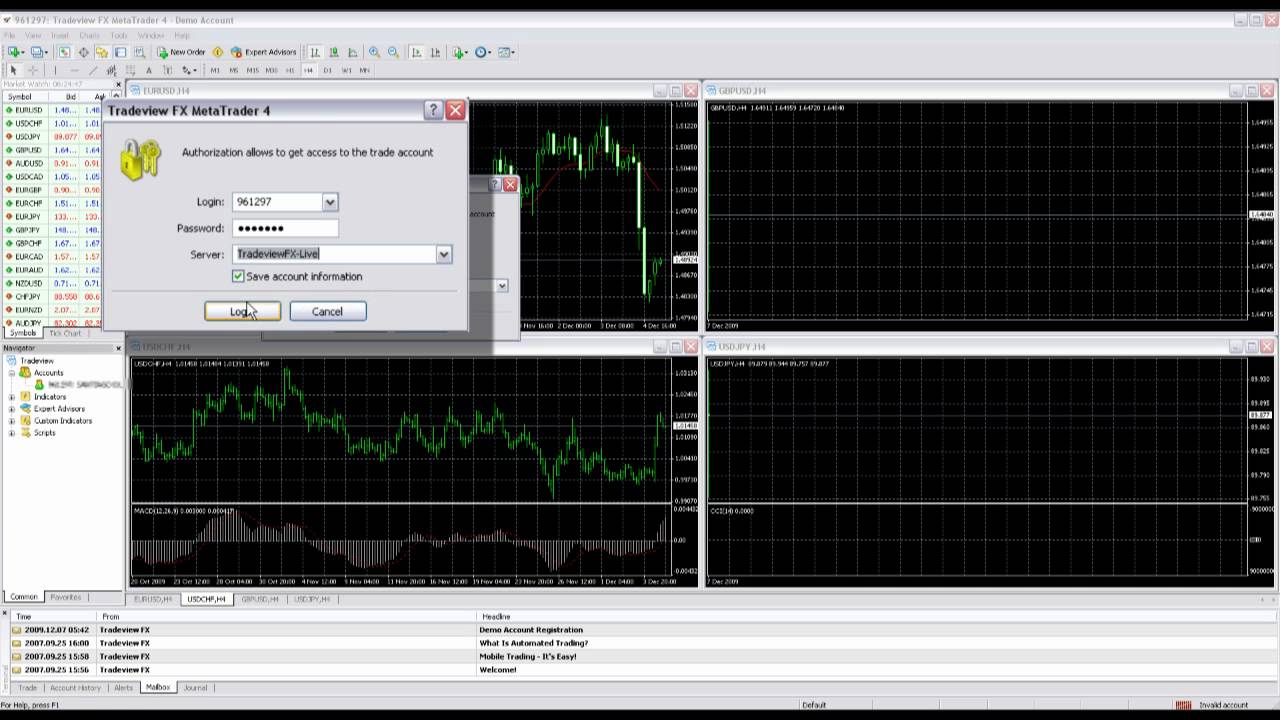Click the Zoom In magnifier icon
This screenshot has width=1280, height=720.
[374, 52]
